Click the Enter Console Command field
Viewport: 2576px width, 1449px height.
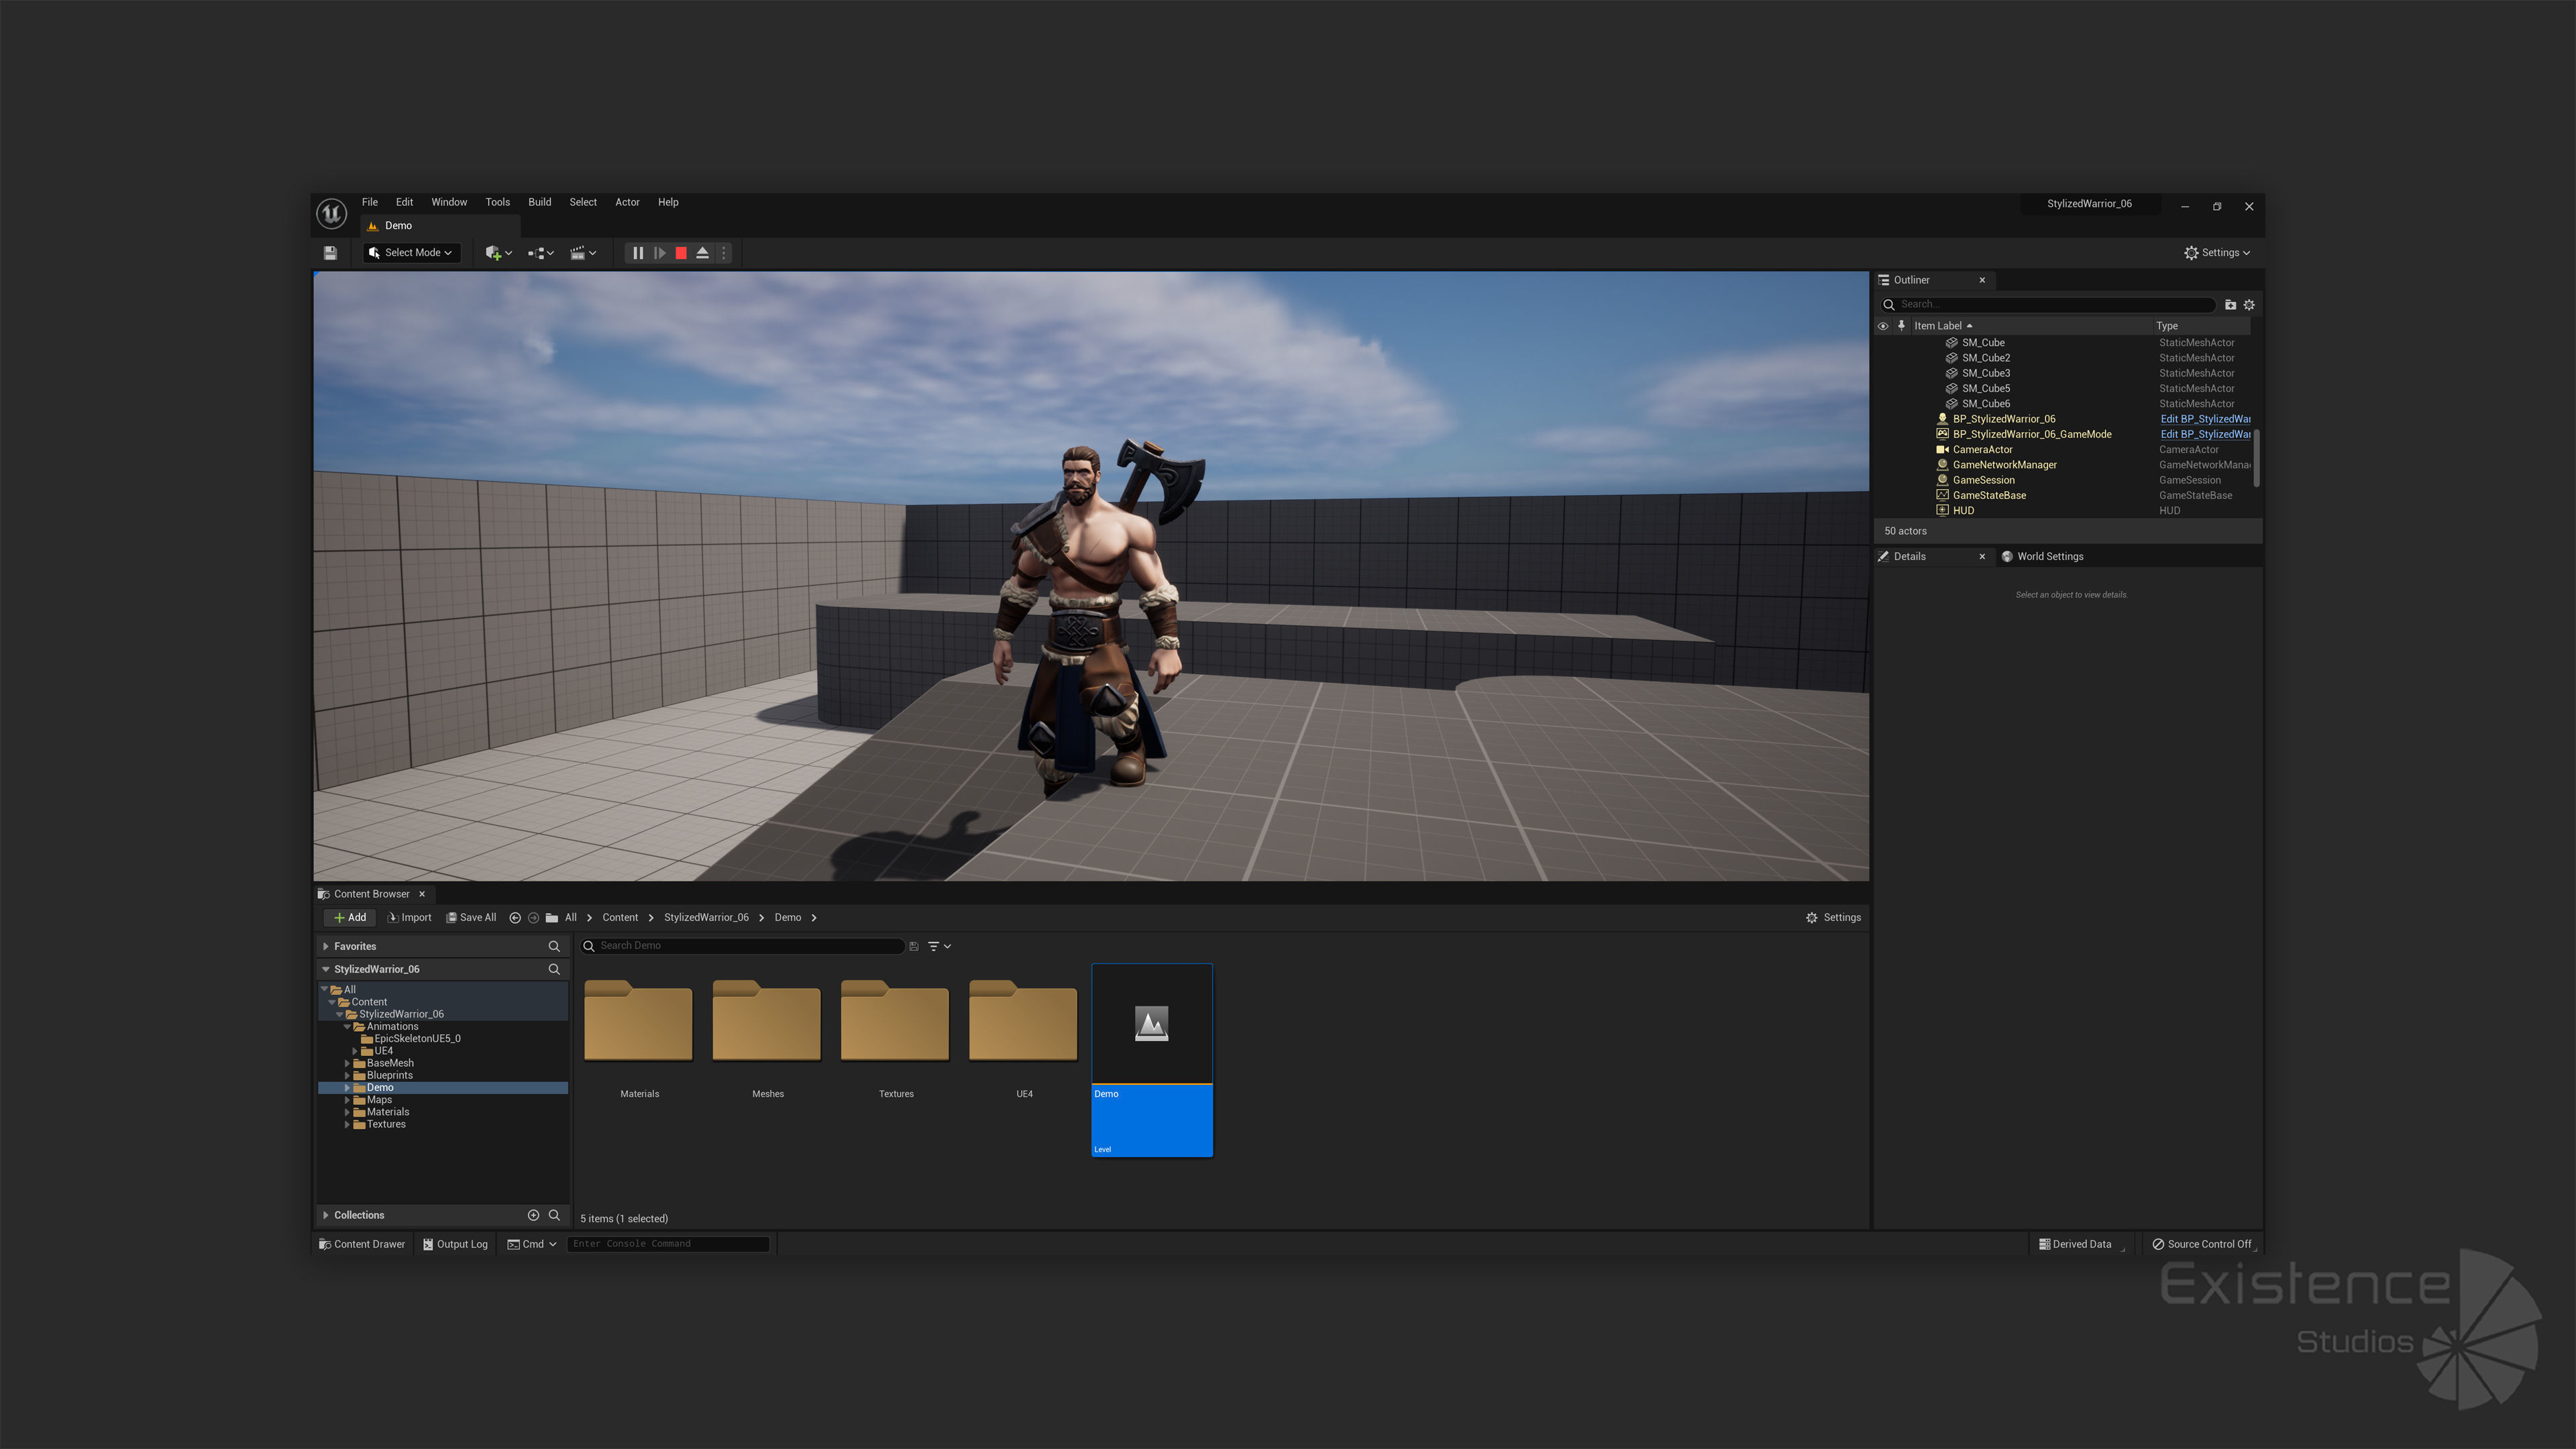(668, 1245)
